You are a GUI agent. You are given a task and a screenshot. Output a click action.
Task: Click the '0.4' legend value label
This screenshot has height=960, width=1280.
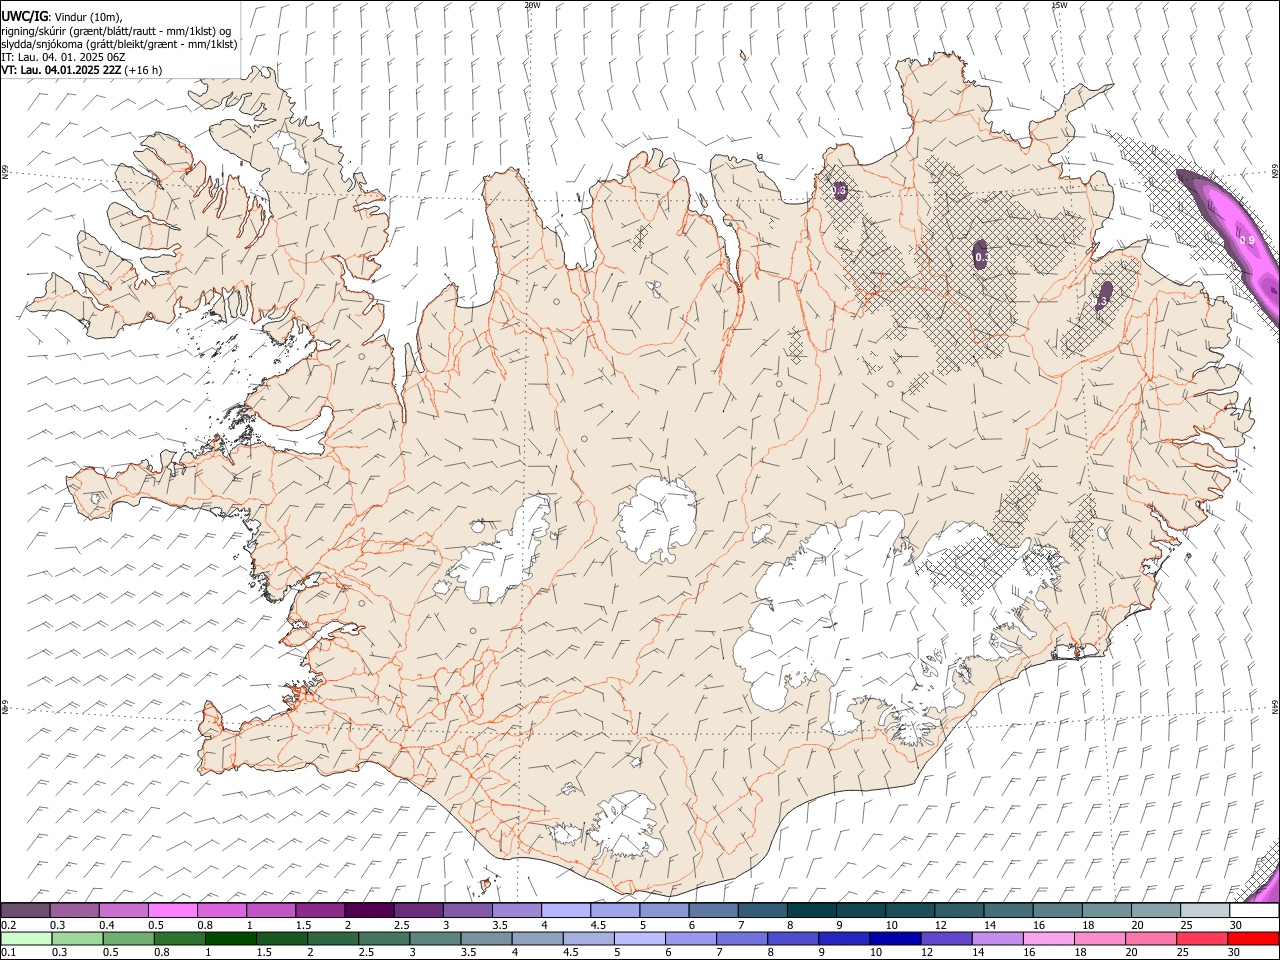click(x=107, y=925)
